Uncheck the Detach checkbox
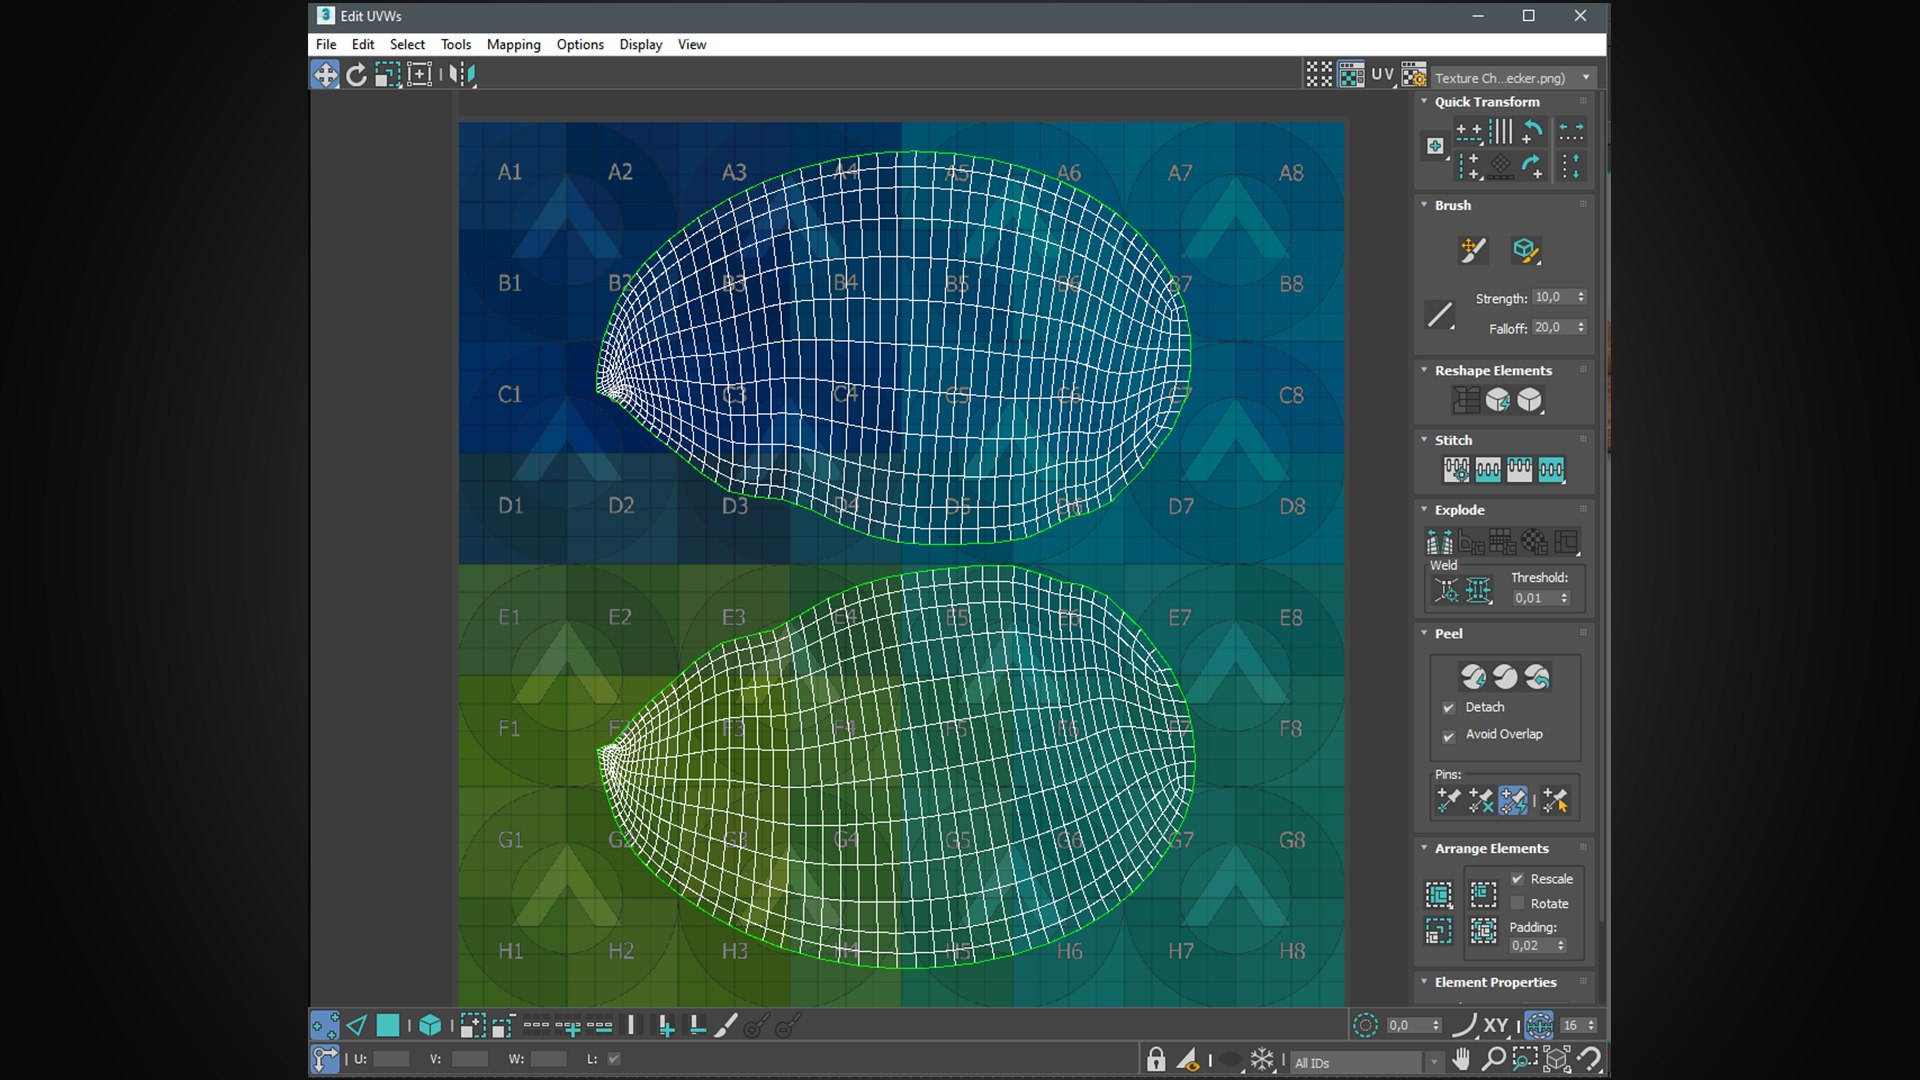The height and width of the screenshot is (1080, 1920). pos(1449,708)
